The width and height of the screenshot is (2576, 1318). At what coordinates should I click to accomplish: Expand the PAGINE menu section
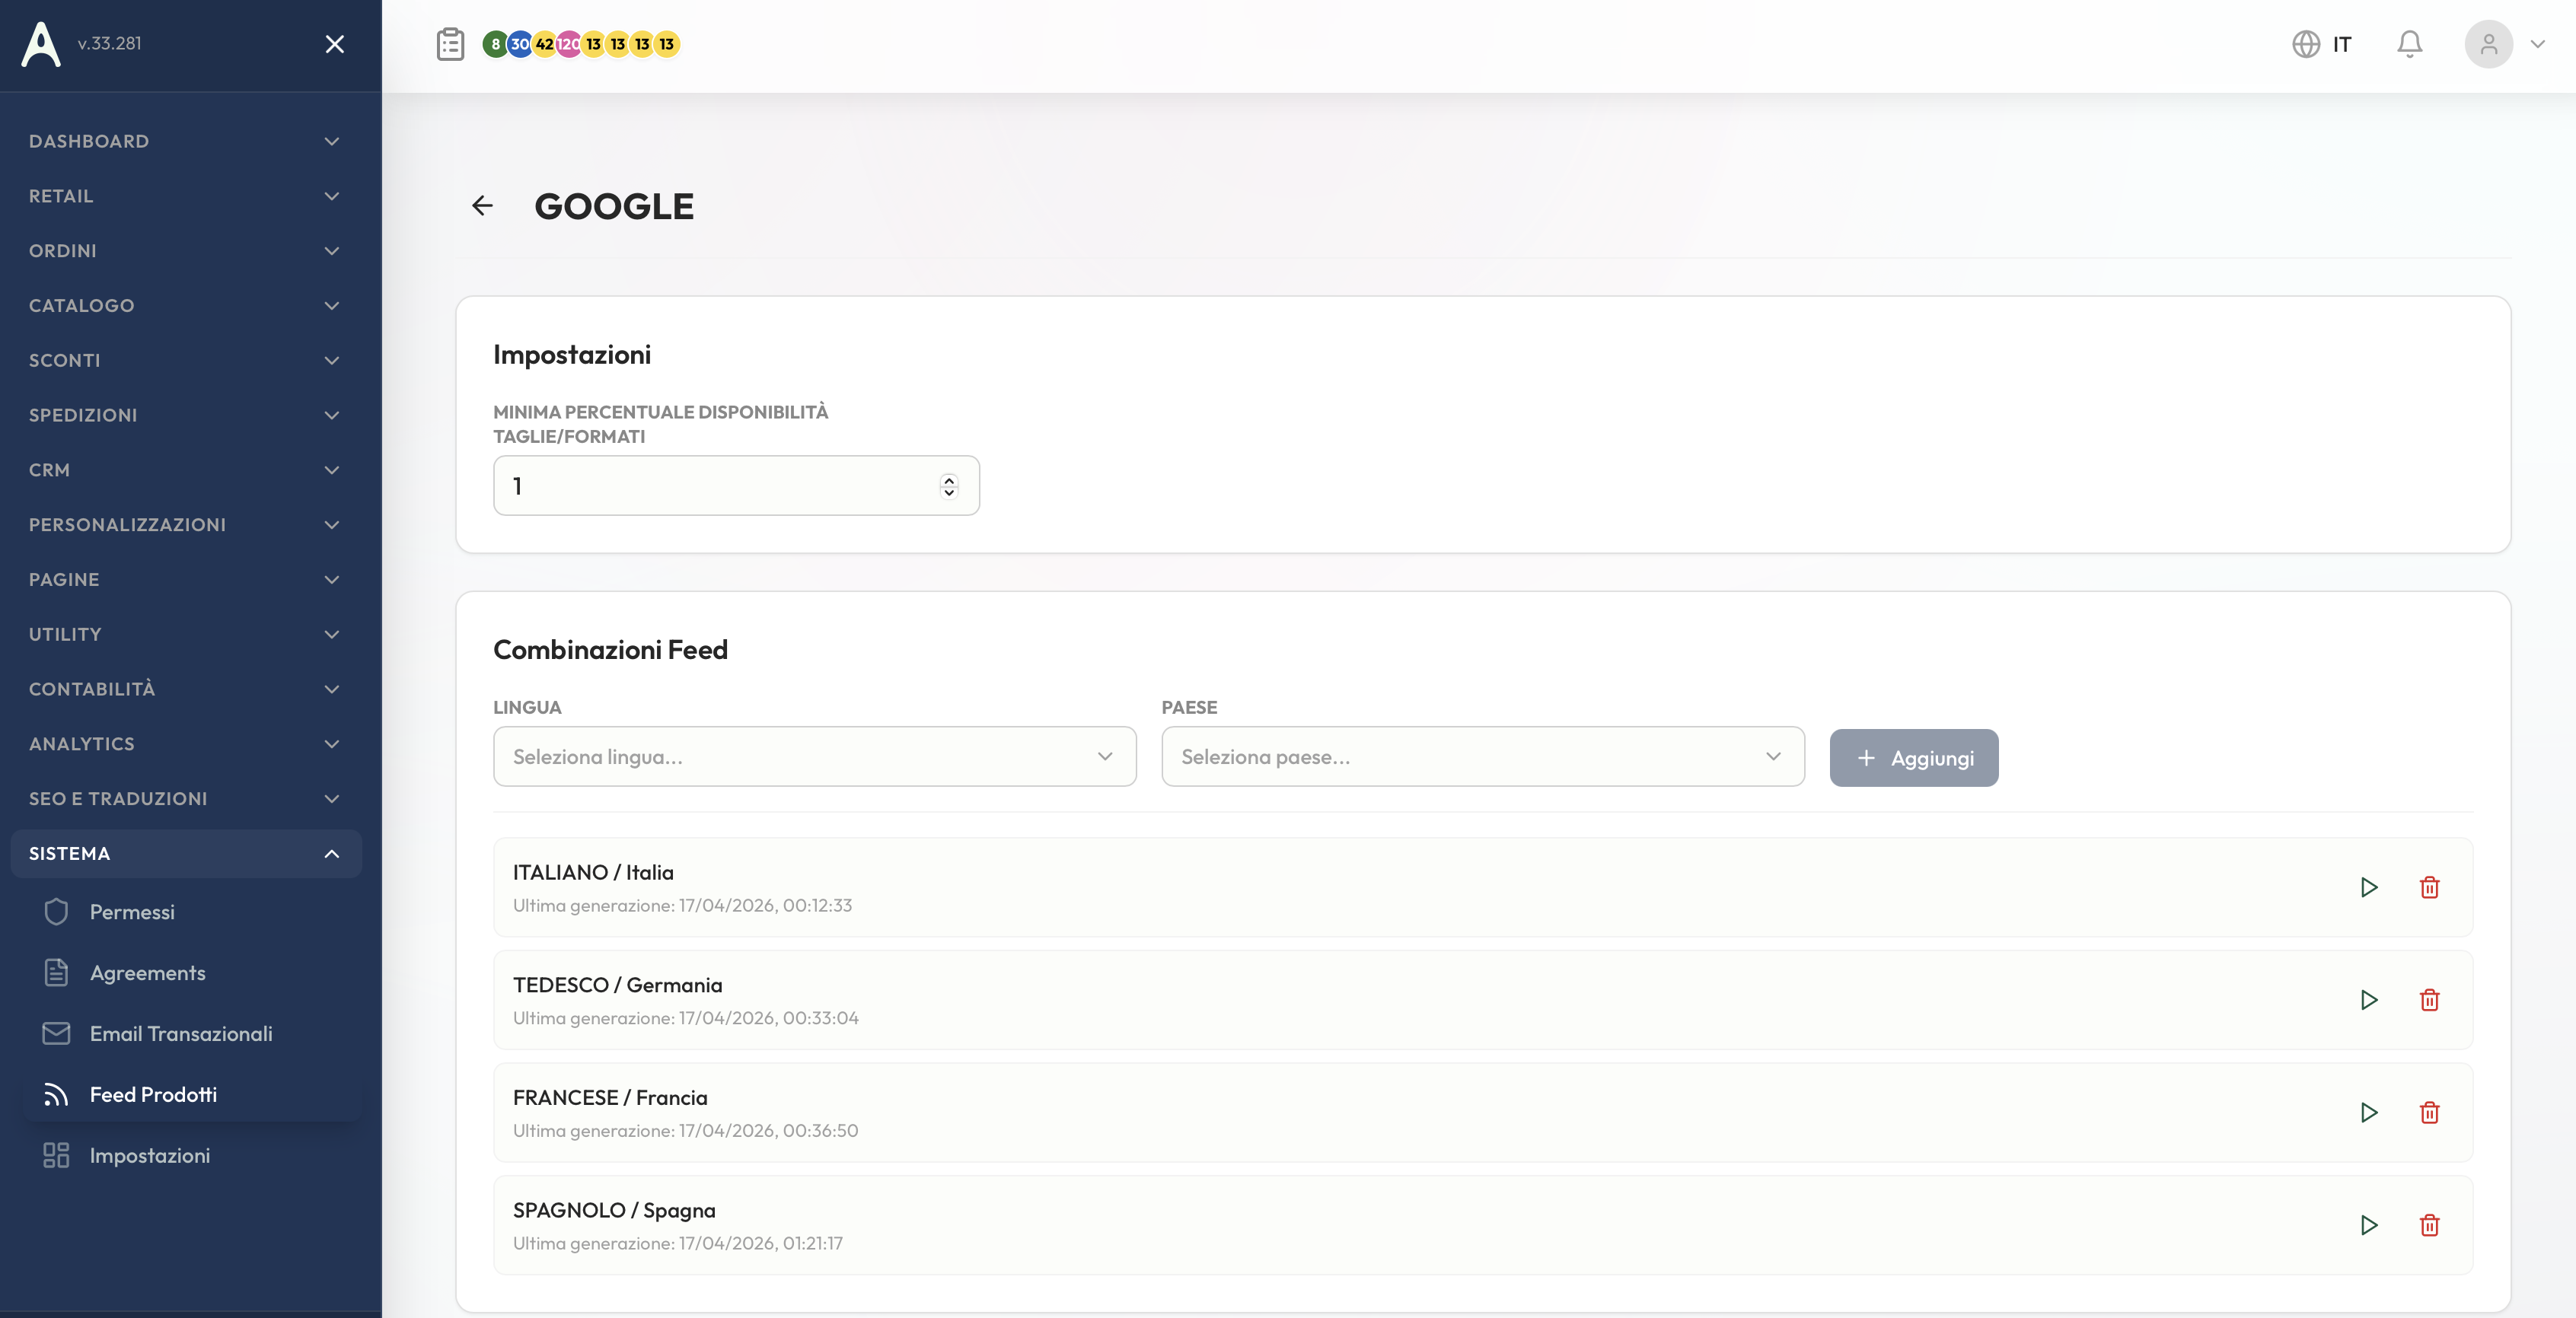pyautogui.click(x=186, y=580)
